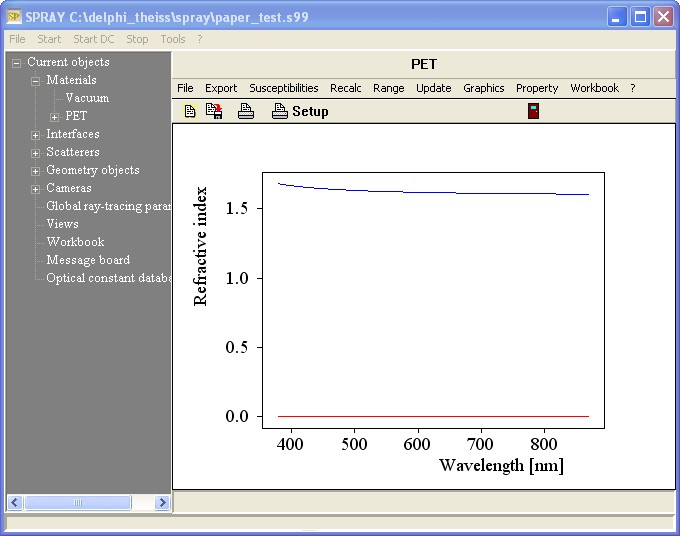Select Message board in the tree
680x536 pixels.
[88, 260]
